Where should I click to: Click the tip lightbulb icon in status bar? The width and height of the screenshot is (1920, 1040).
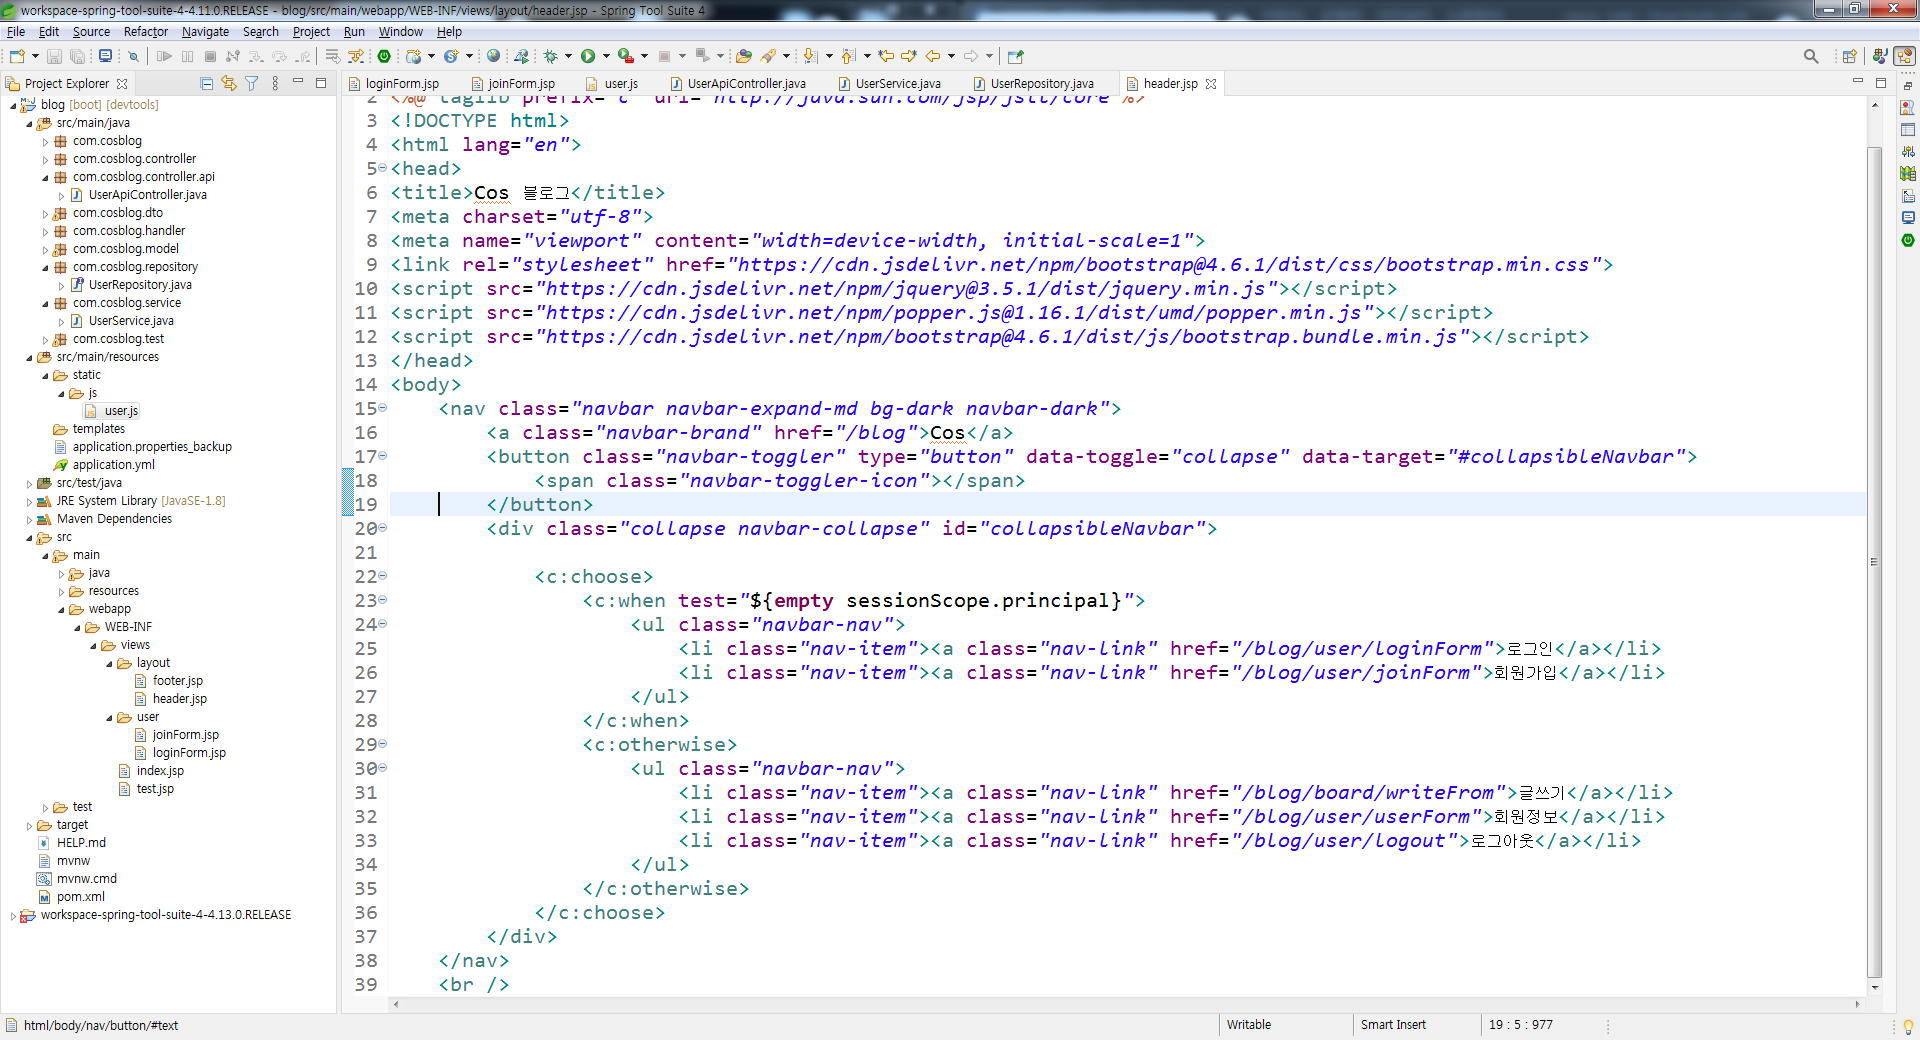pos(1908,1026)
